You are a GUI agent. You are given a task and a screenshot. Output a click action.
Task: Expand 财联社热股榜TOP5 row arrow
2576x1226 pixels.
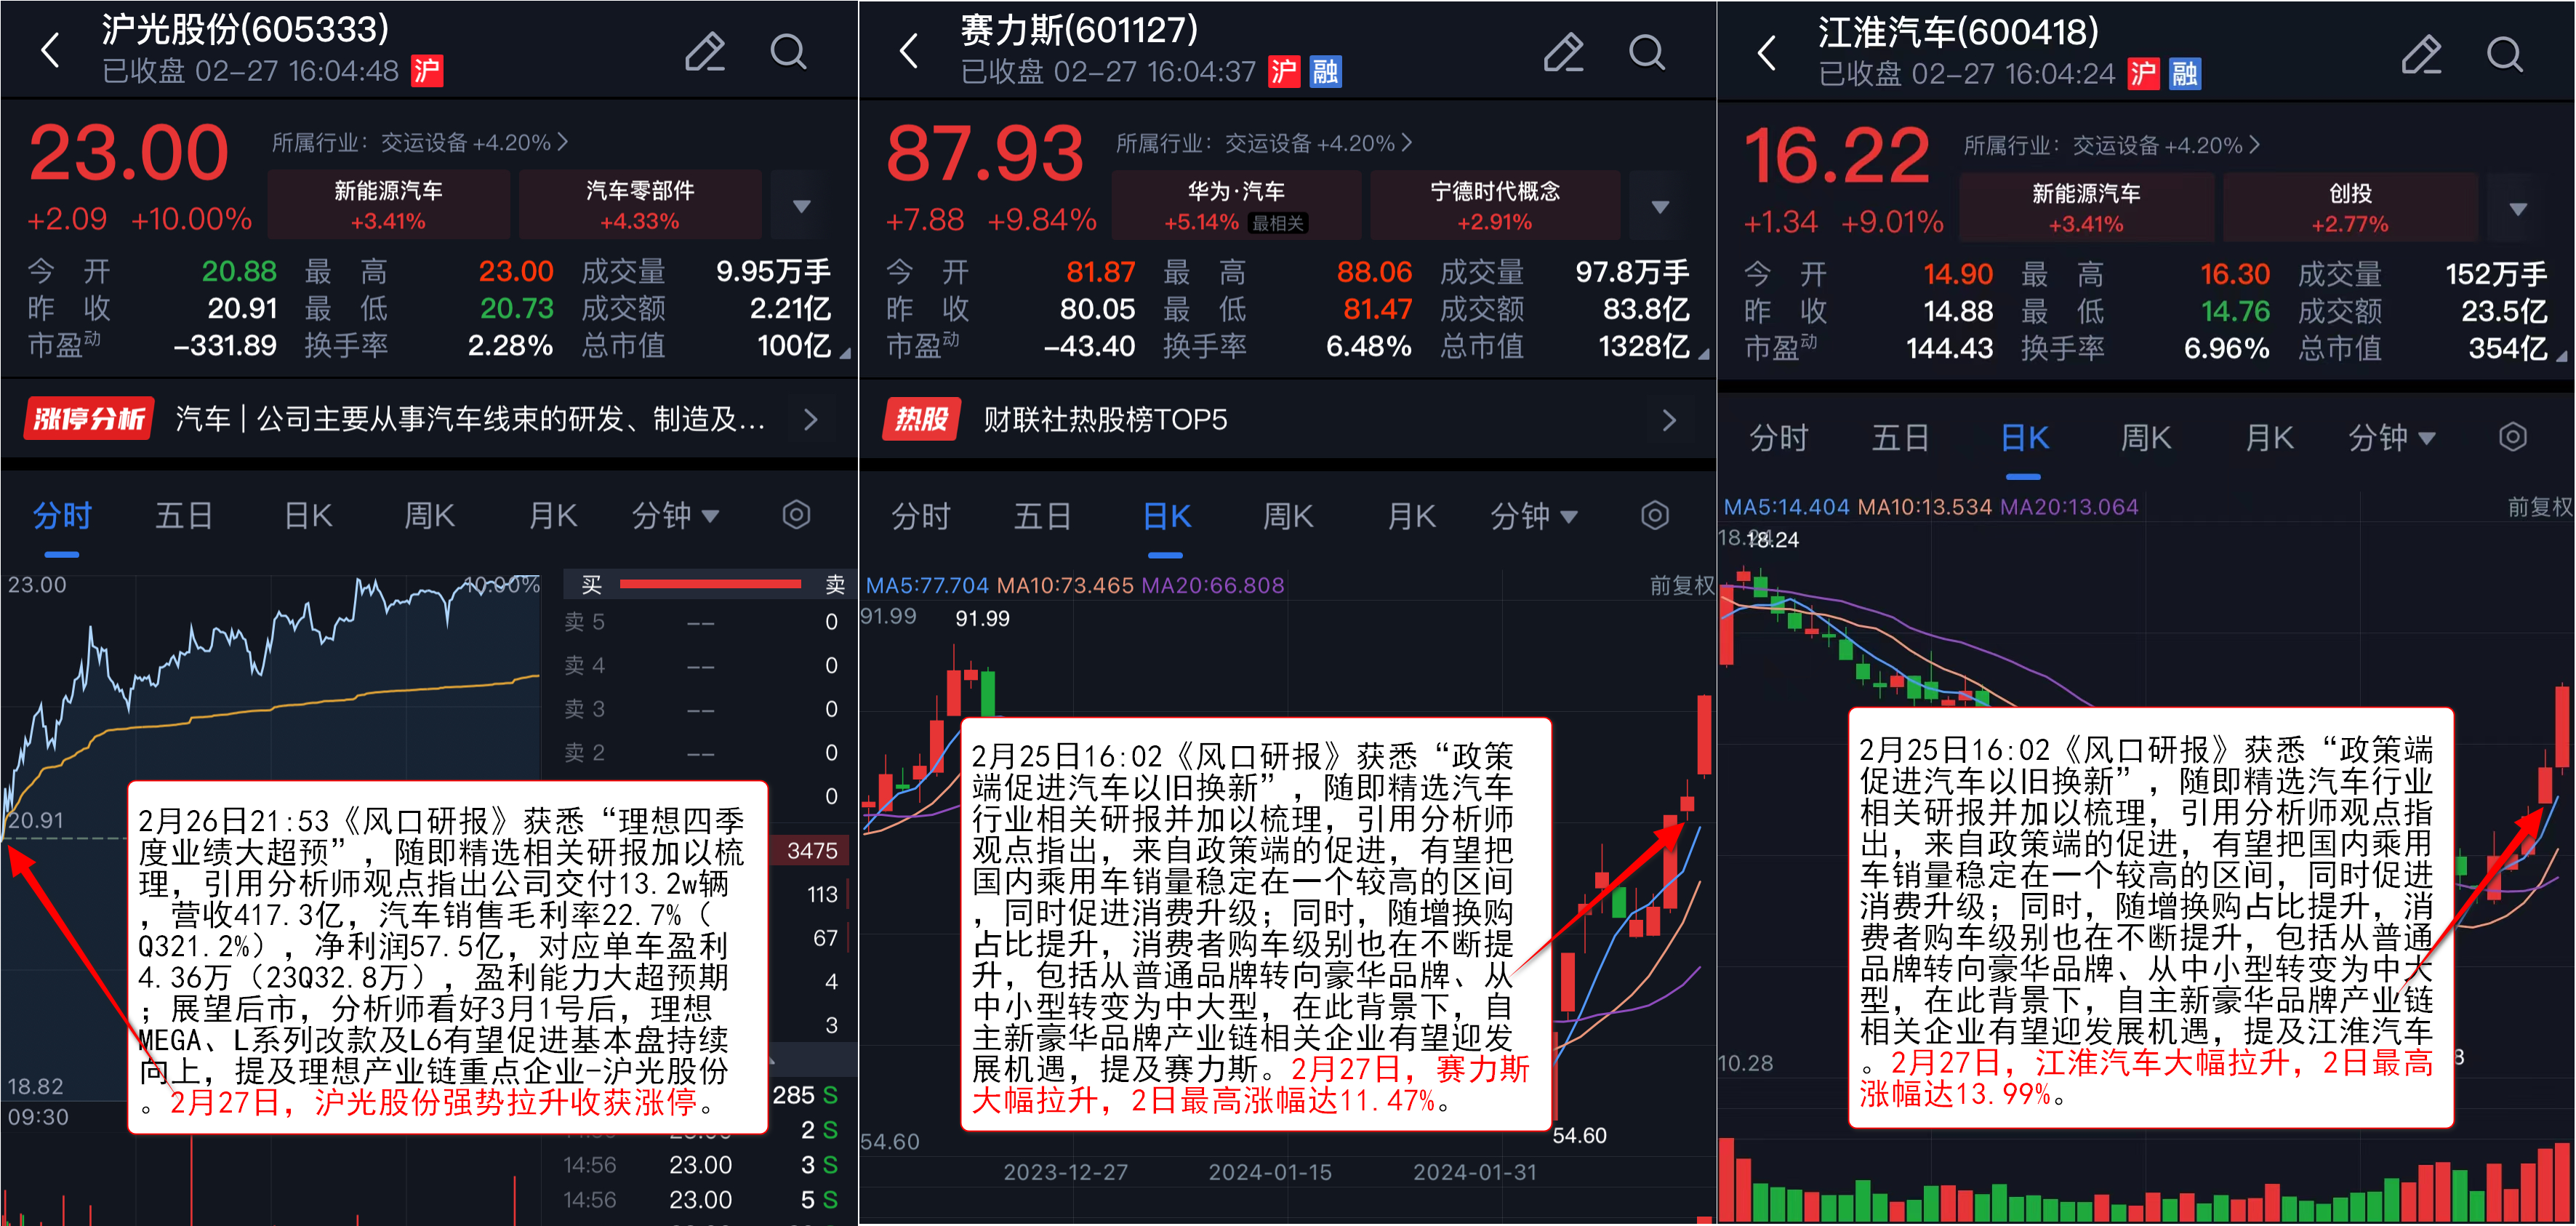1669,419
